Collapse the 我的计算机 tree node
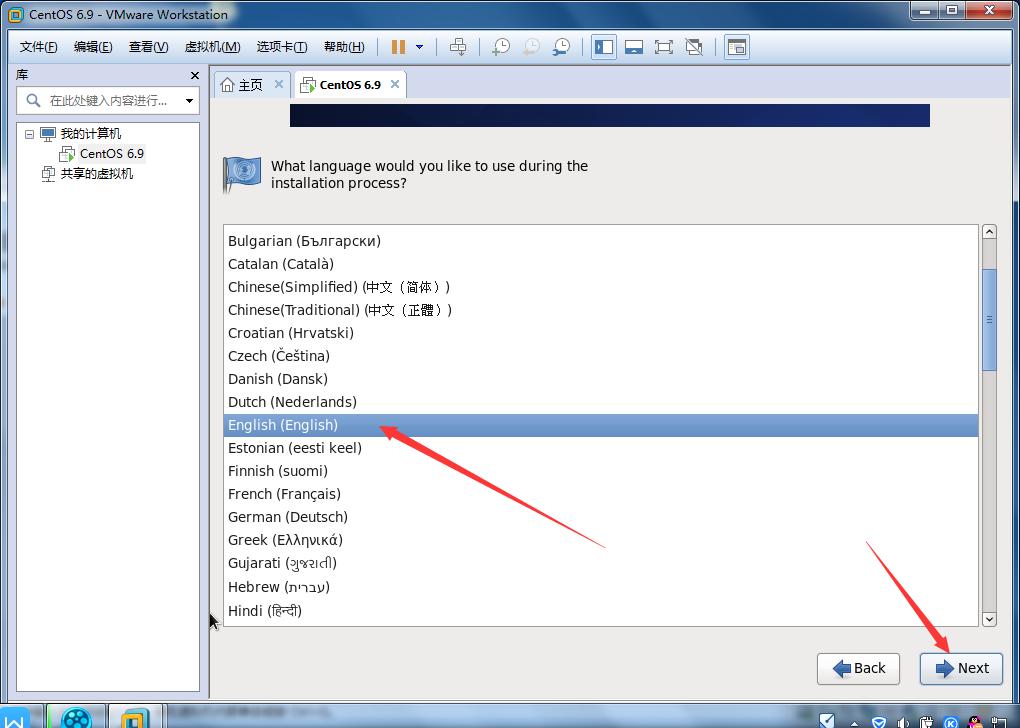 [29, 134]
